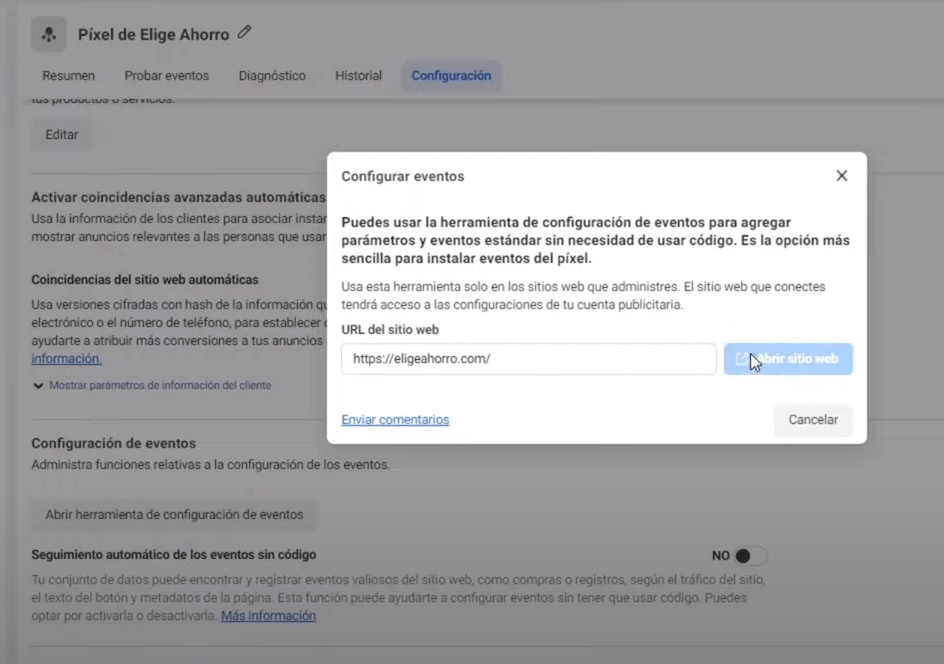Screen dimensions: 944x664
Task: Switch to Probar eventos tab
Action: pos(166,76)
